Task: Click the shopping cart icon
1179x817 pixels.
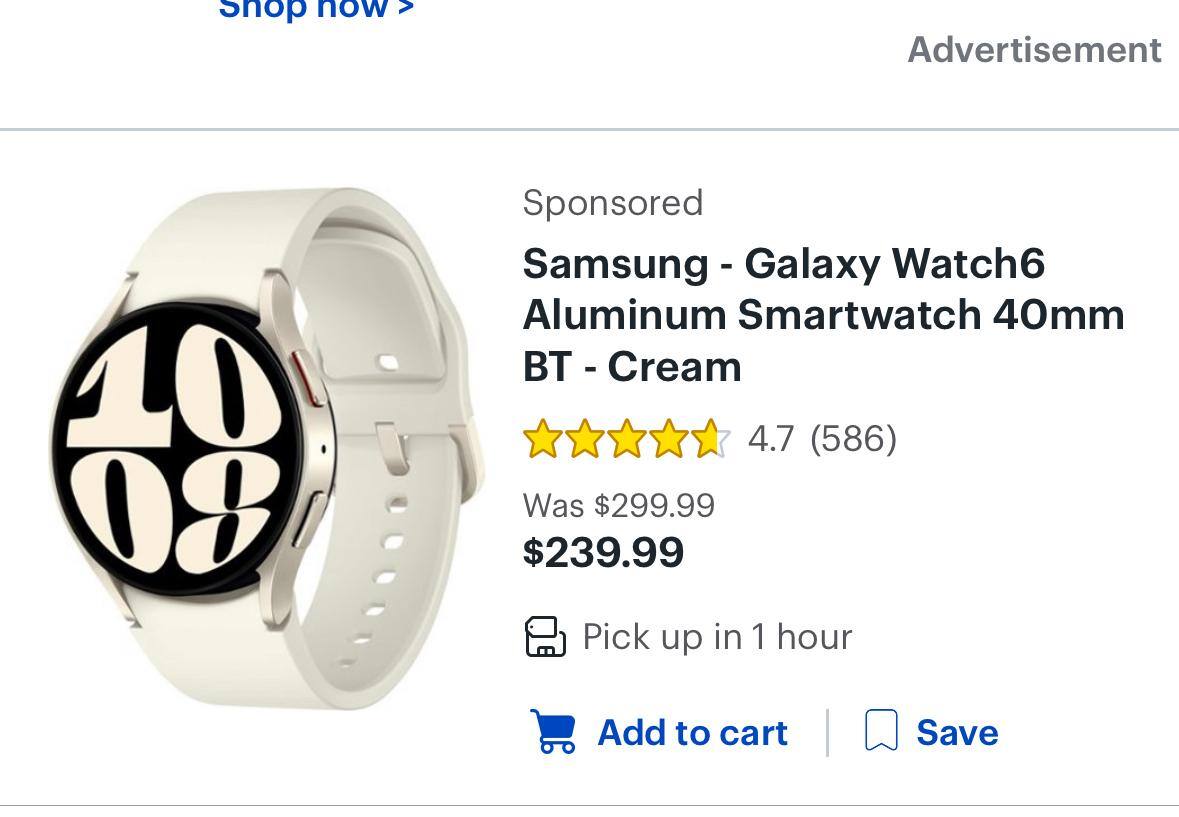Action: tap(553, 732)
